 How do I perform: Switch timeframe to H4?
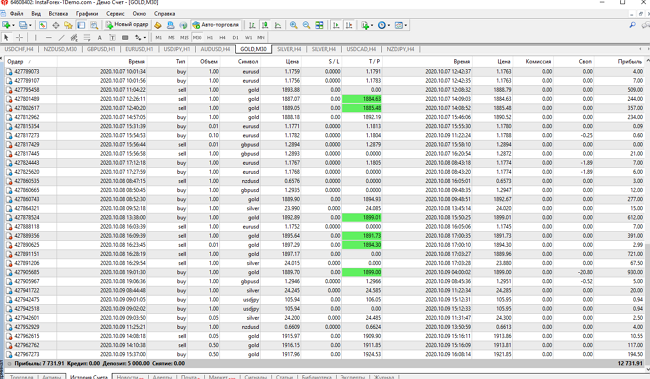pos(223,38)
